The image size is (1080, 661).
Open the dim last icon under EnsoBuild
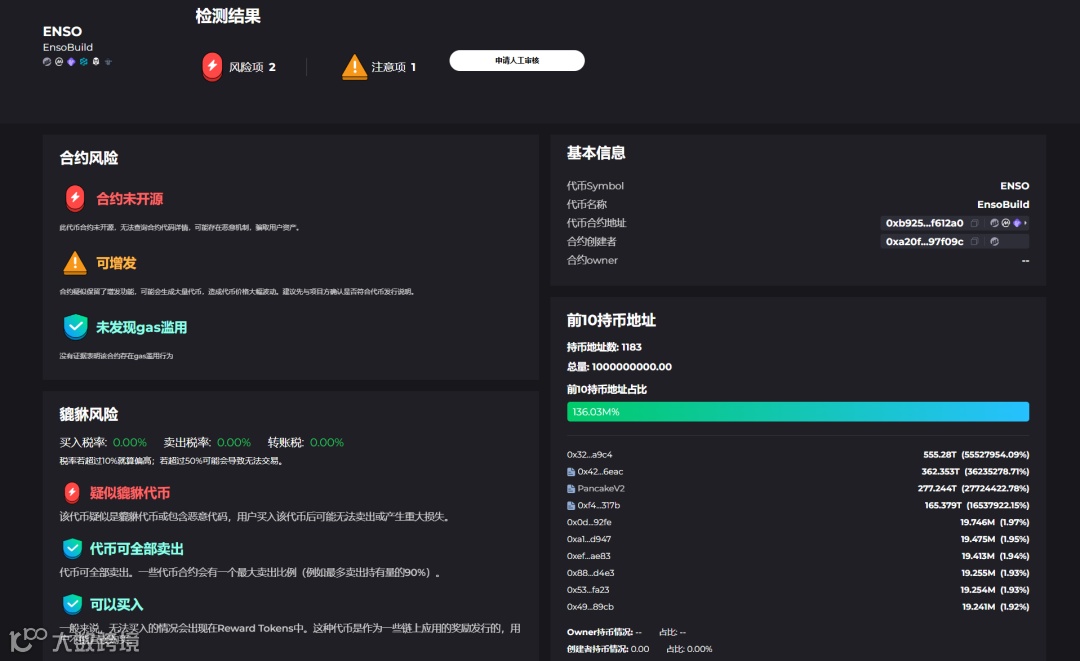pos(108,61)
